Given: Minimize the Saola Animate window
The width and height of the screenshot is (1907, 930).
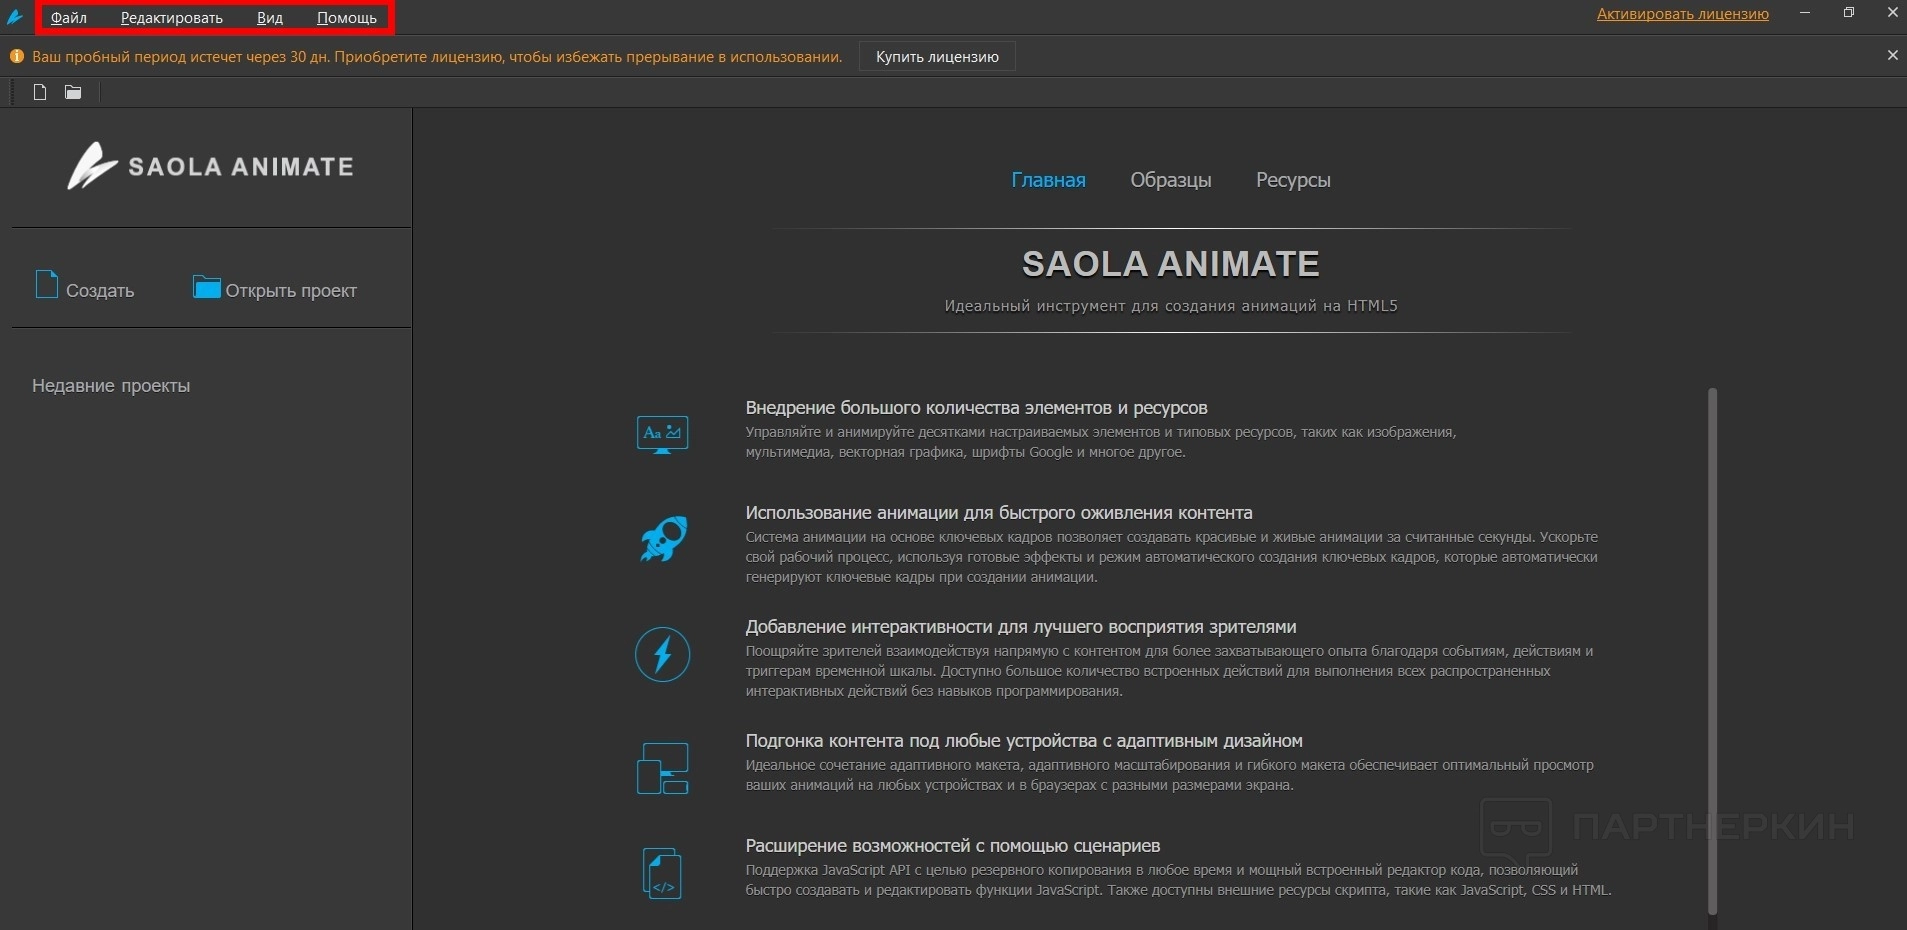Looking at the screenshot, I should pyautogui.click(x=1805, y=13).
